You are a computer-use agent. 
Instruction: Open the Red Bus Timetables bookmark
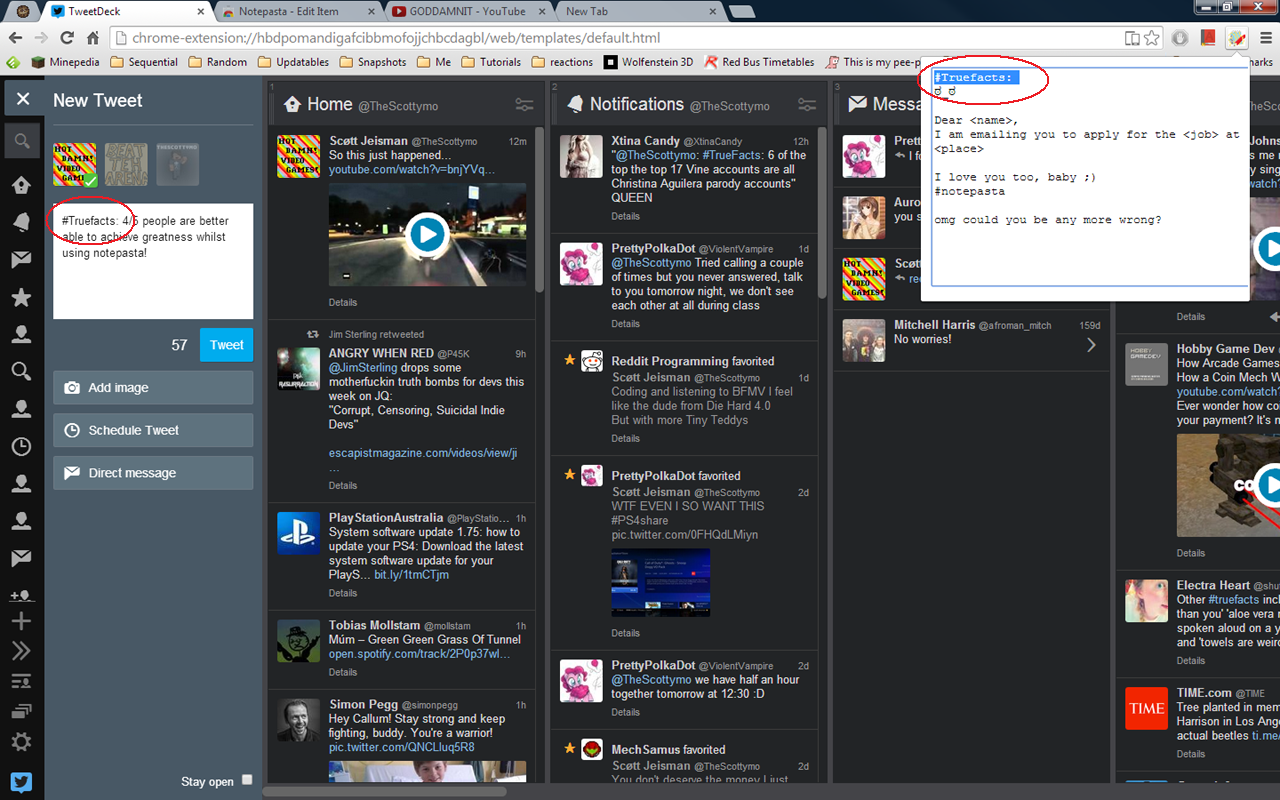(760, 62)
